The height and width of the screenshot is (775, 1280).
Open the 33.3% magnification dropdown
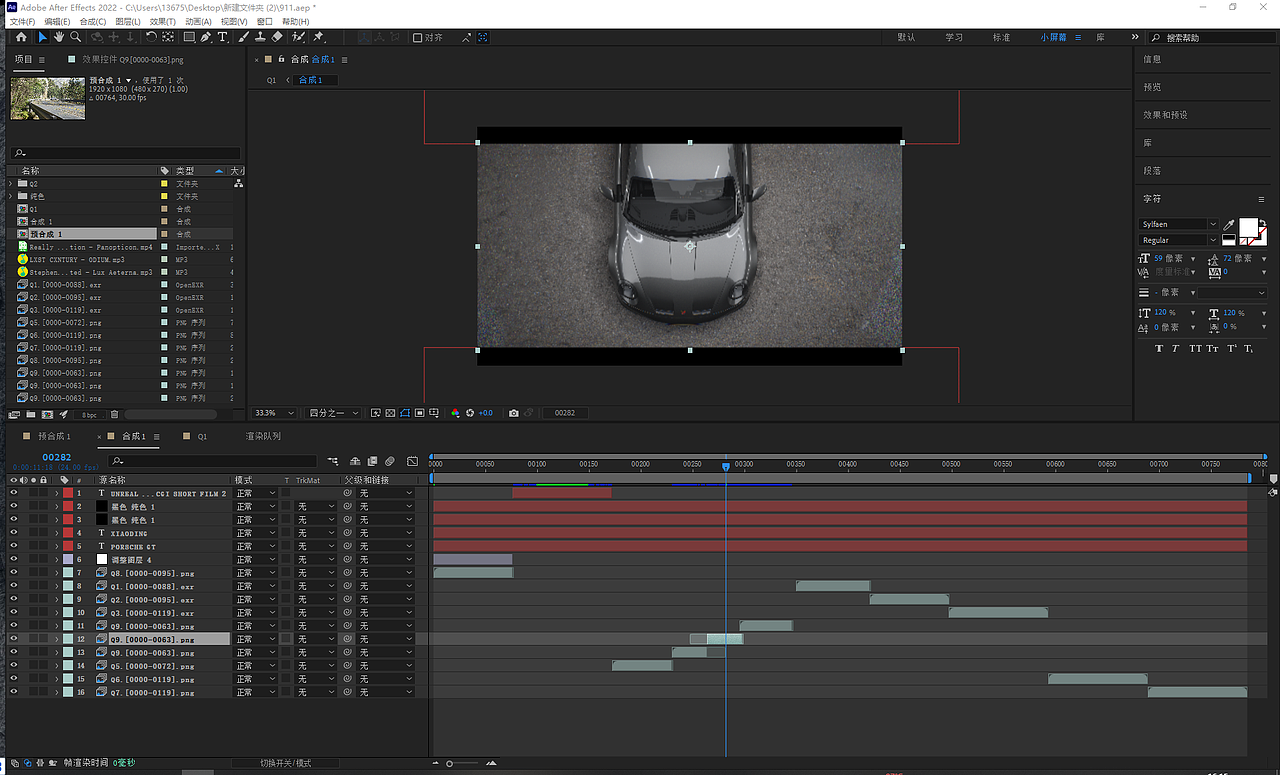click(275, 413)
